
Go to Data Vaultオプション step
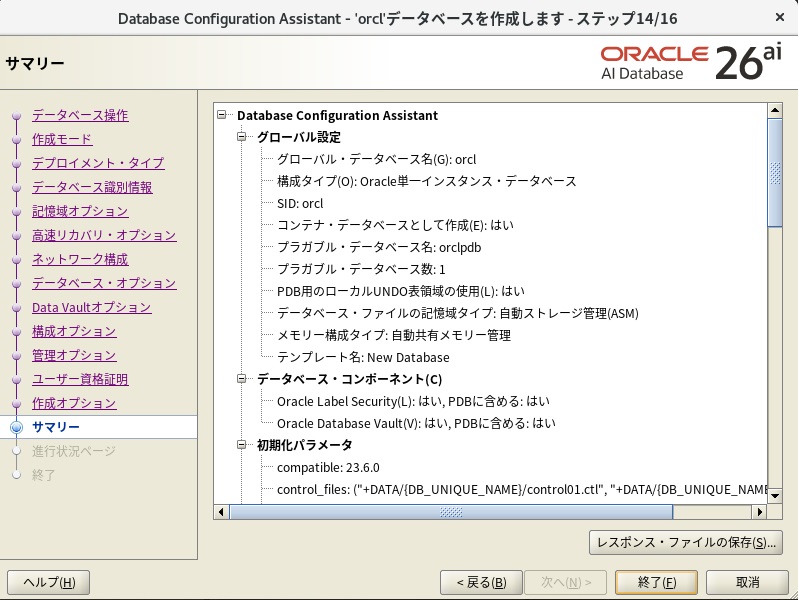point(92,307)
